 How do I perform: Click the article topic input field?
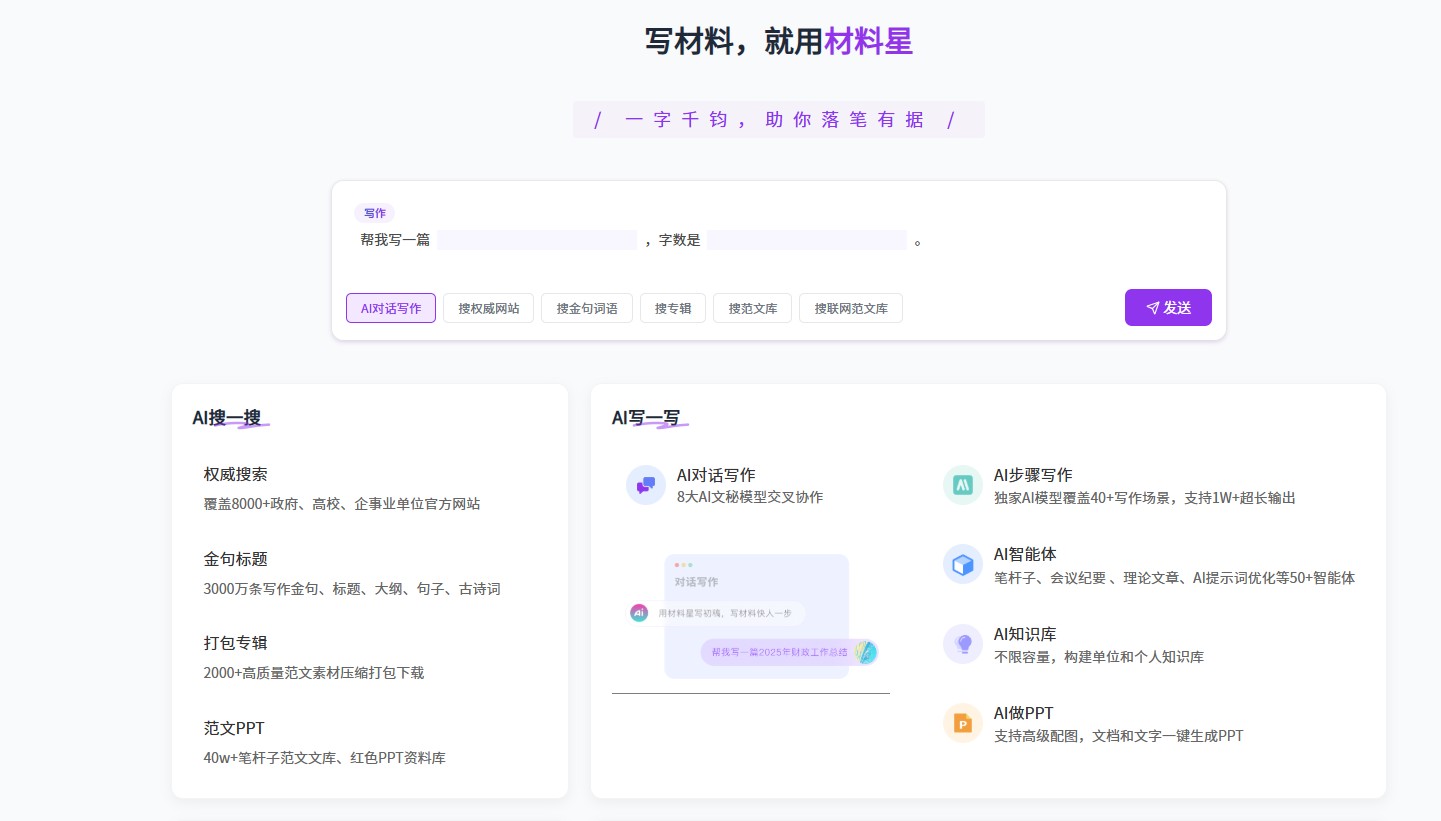click(537, 240)
